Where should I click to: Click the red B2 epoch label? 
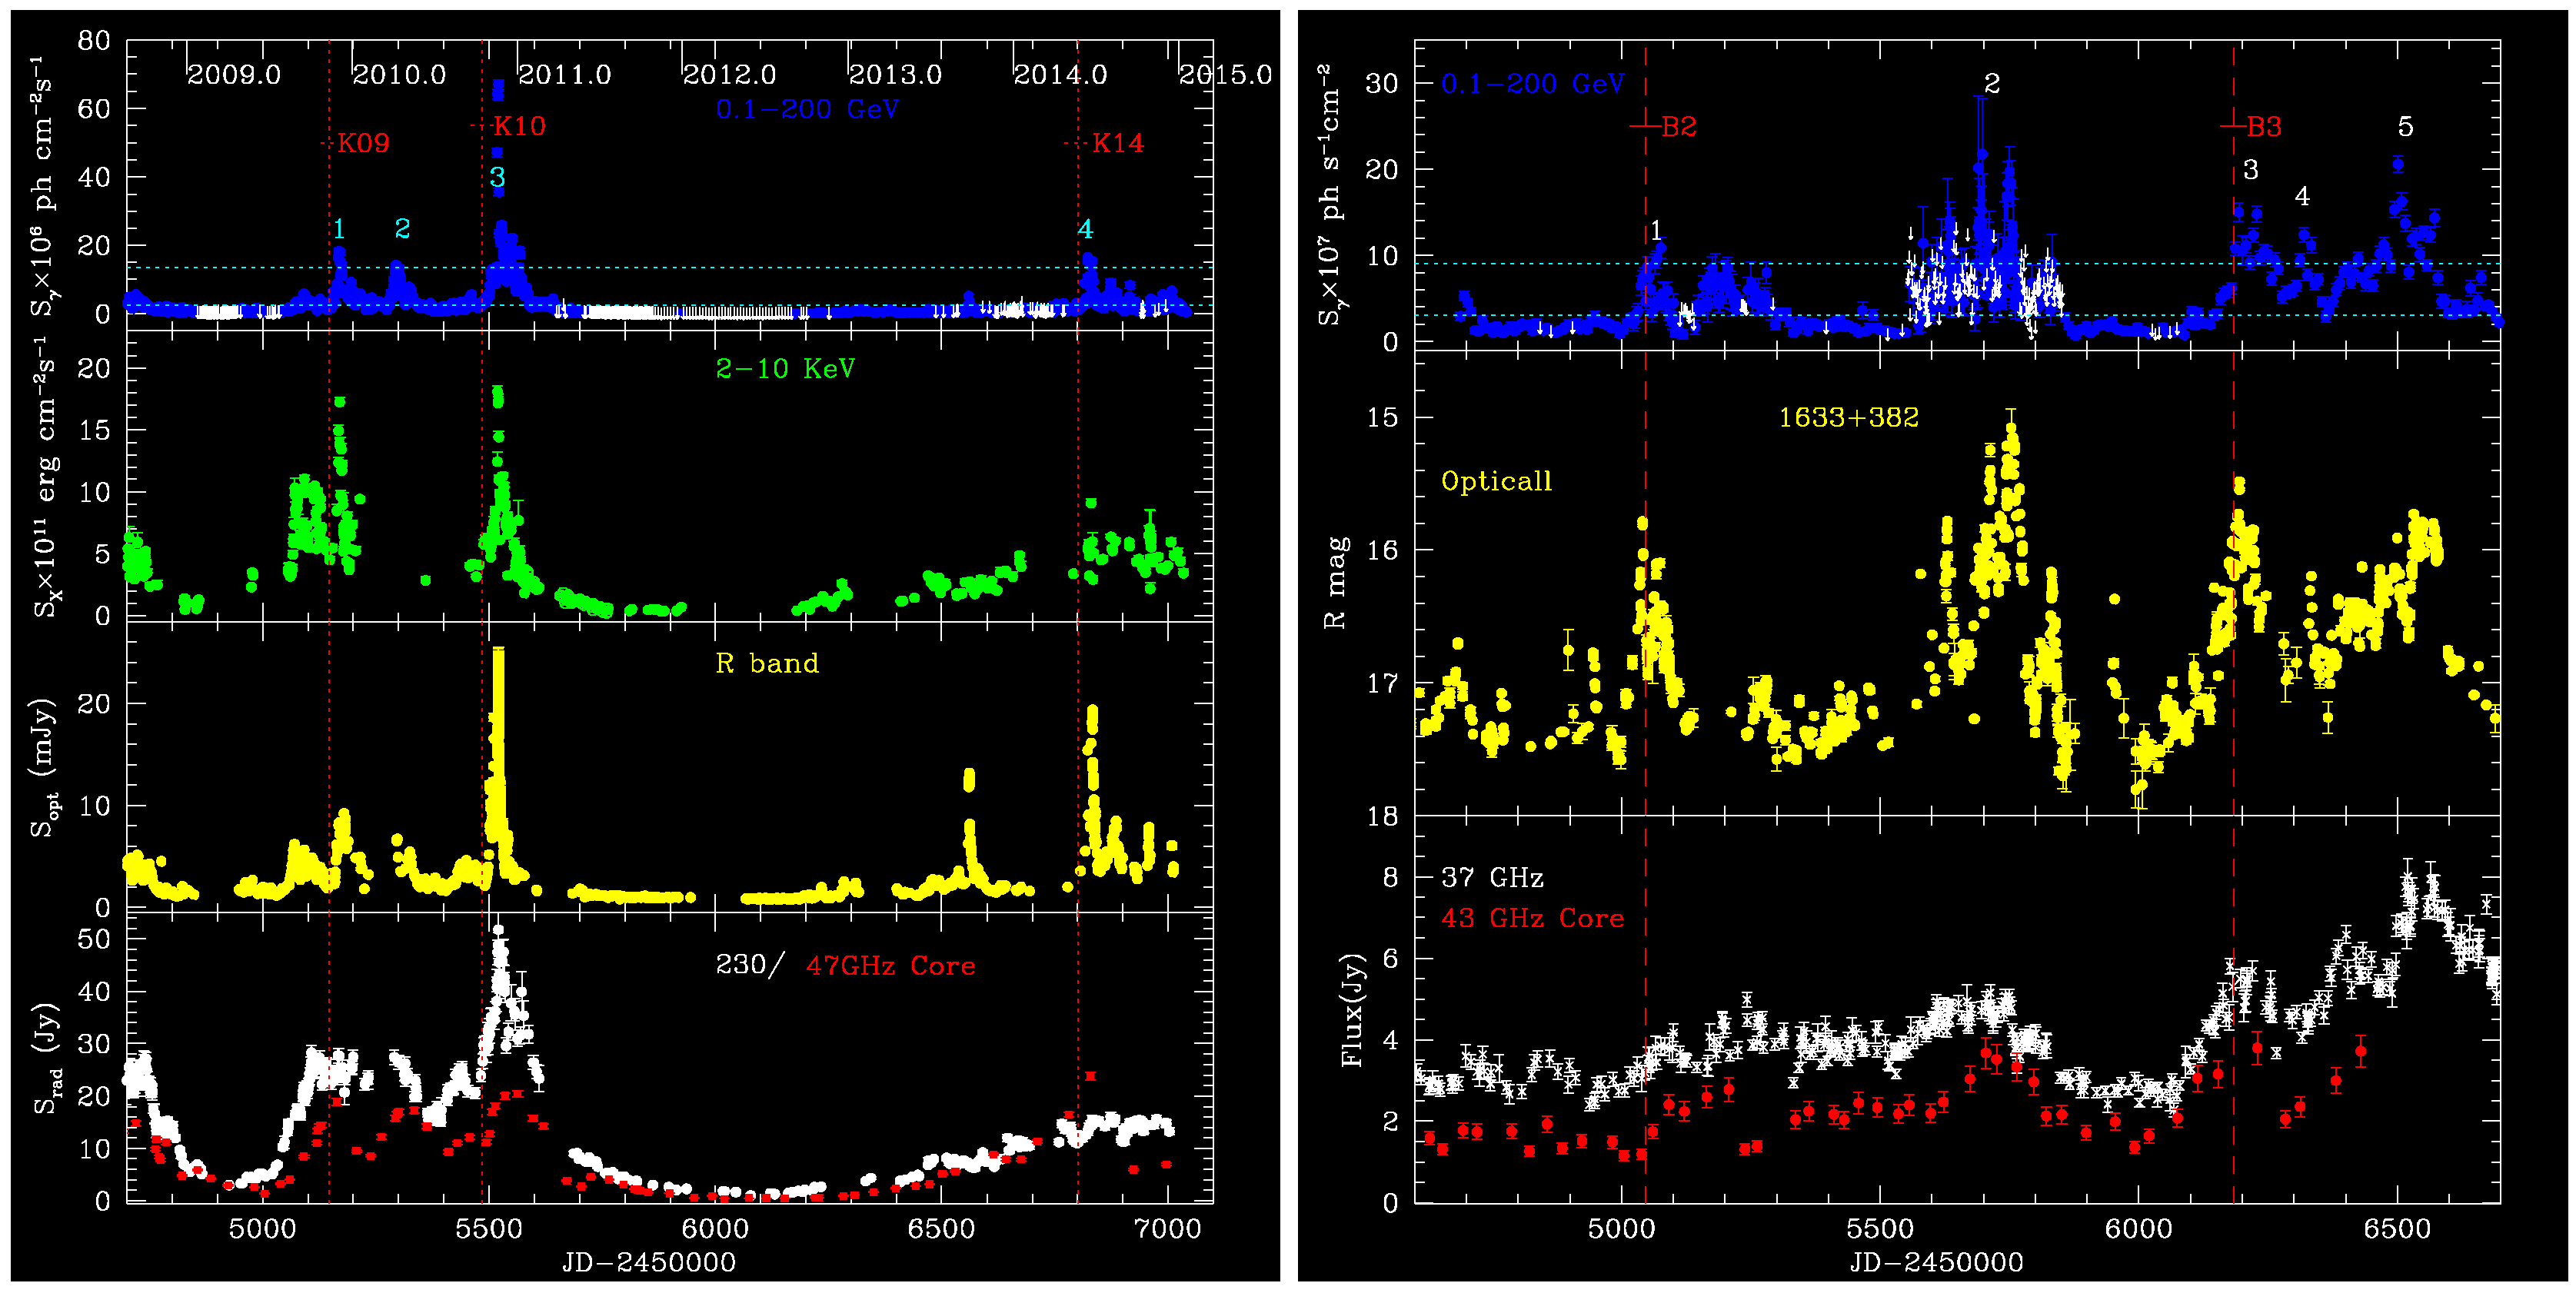[x=1679, y=127]
